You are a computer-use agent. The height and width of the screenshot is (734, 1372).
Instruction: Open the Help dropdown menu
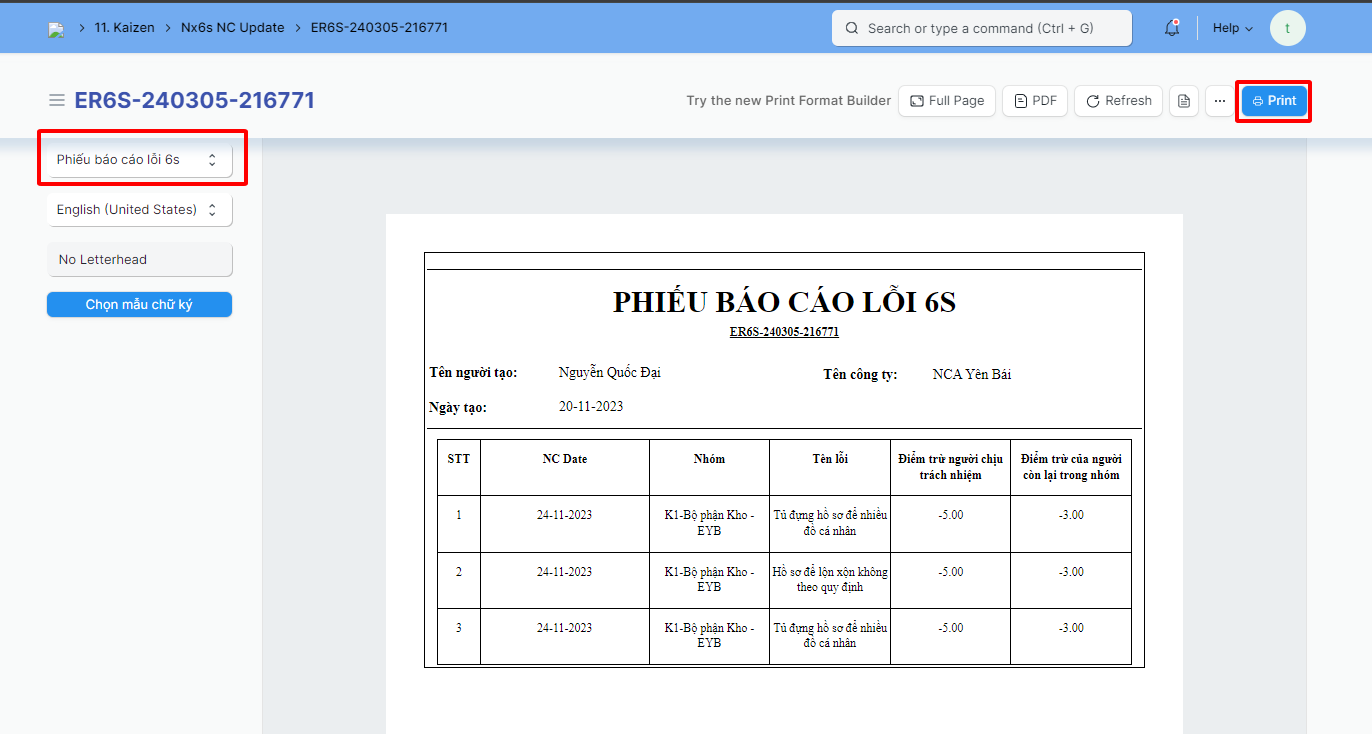(1232, 29)
